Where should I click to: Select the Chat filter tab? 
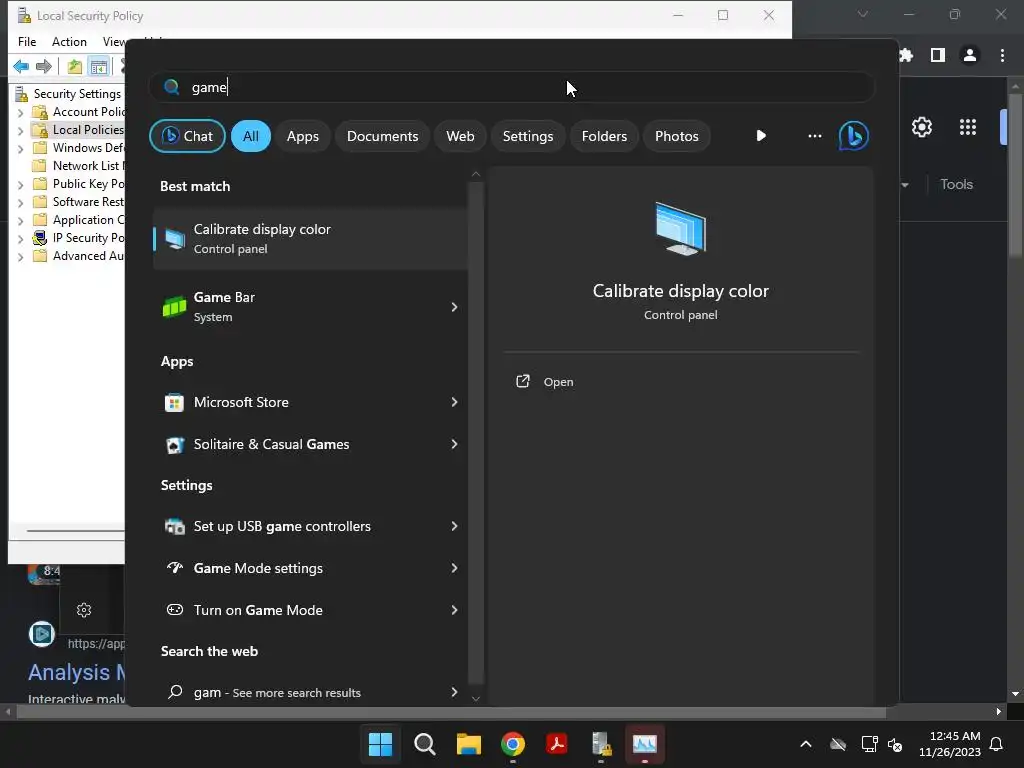click(x=187, y=136)
